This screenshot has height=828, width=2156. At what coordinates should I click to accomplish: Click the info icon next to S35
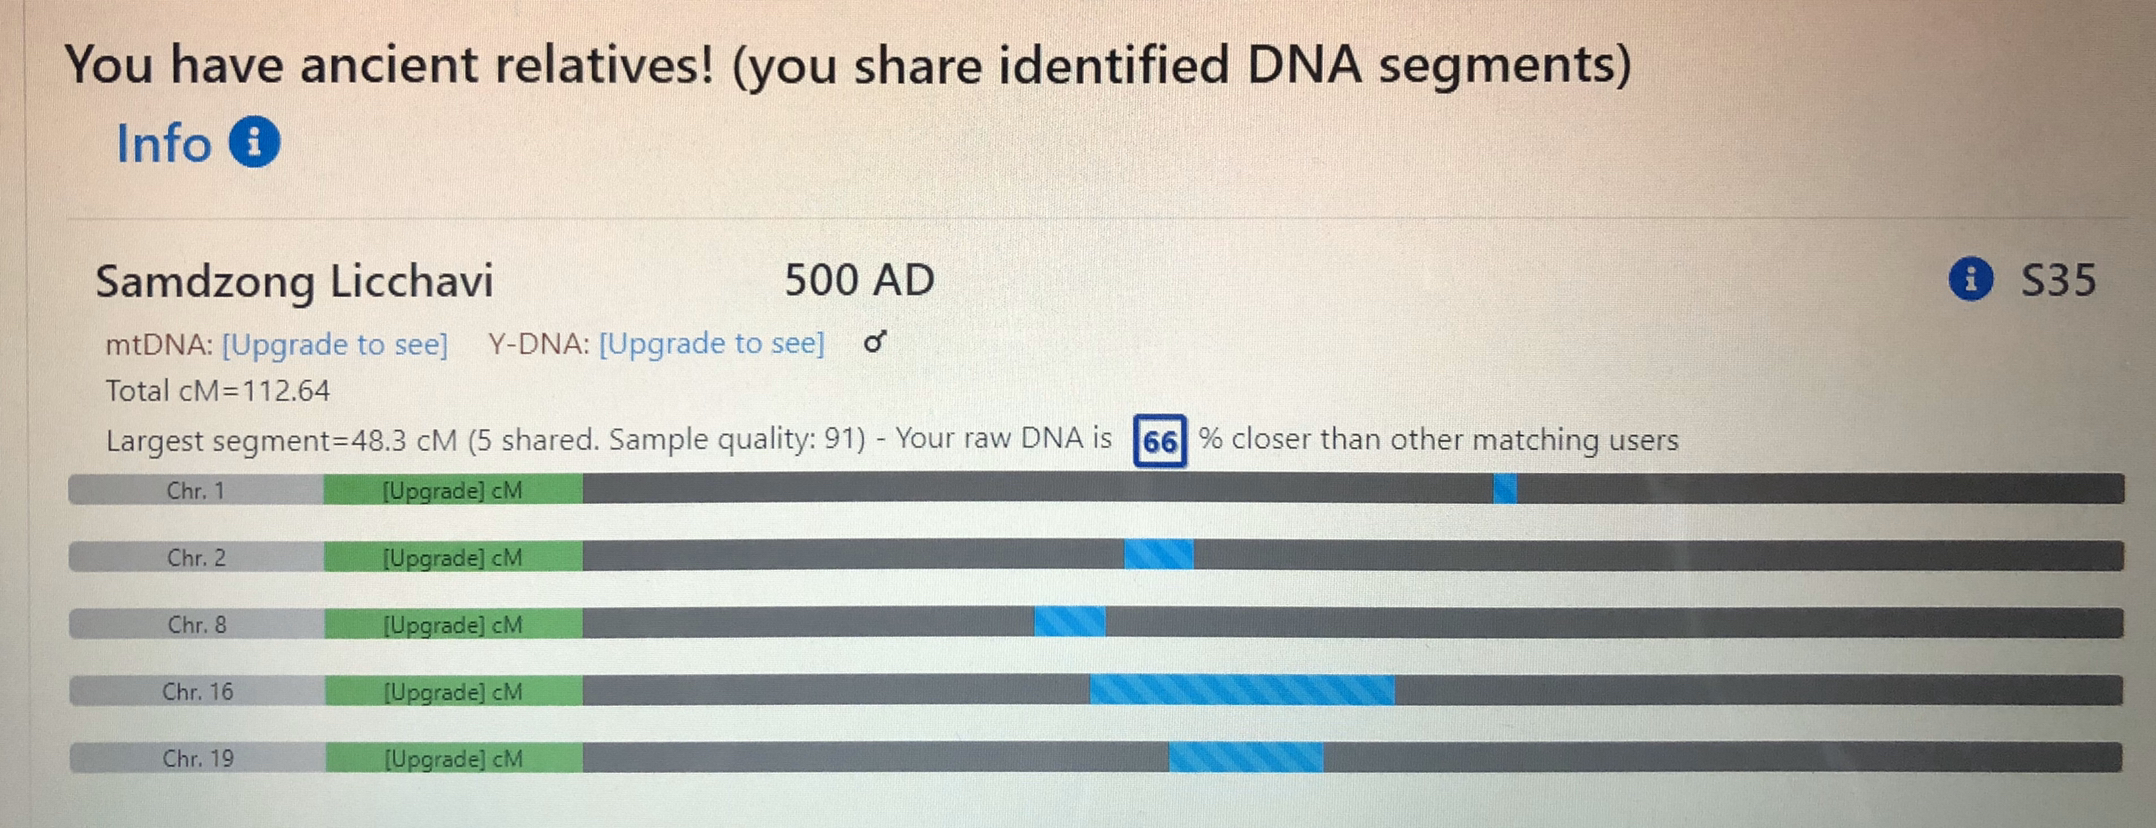tap(1970, 279)
